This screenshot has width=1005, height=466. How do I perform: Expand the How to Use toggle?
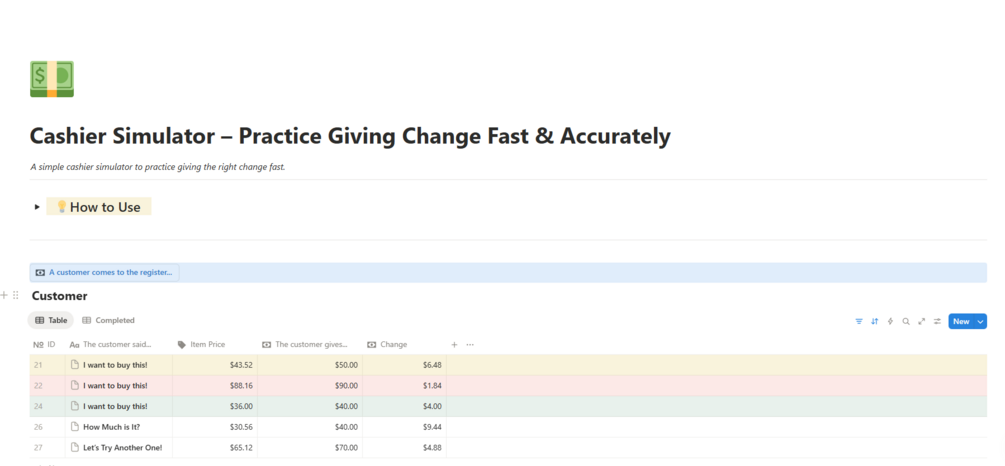coord(37,207)
